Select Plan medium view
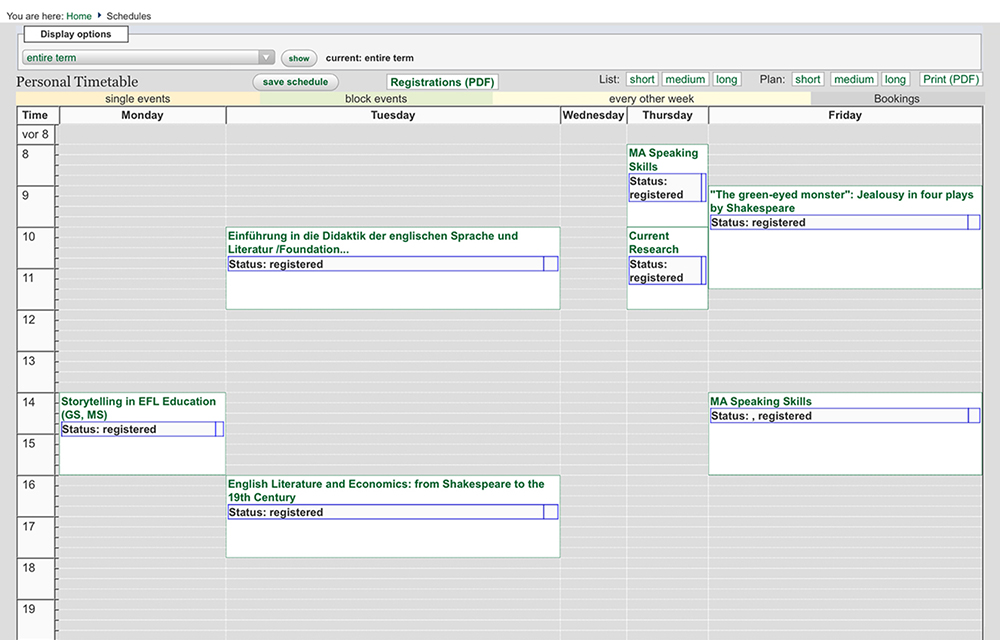This screenshot has height=640, width=1000. (853, 79)
